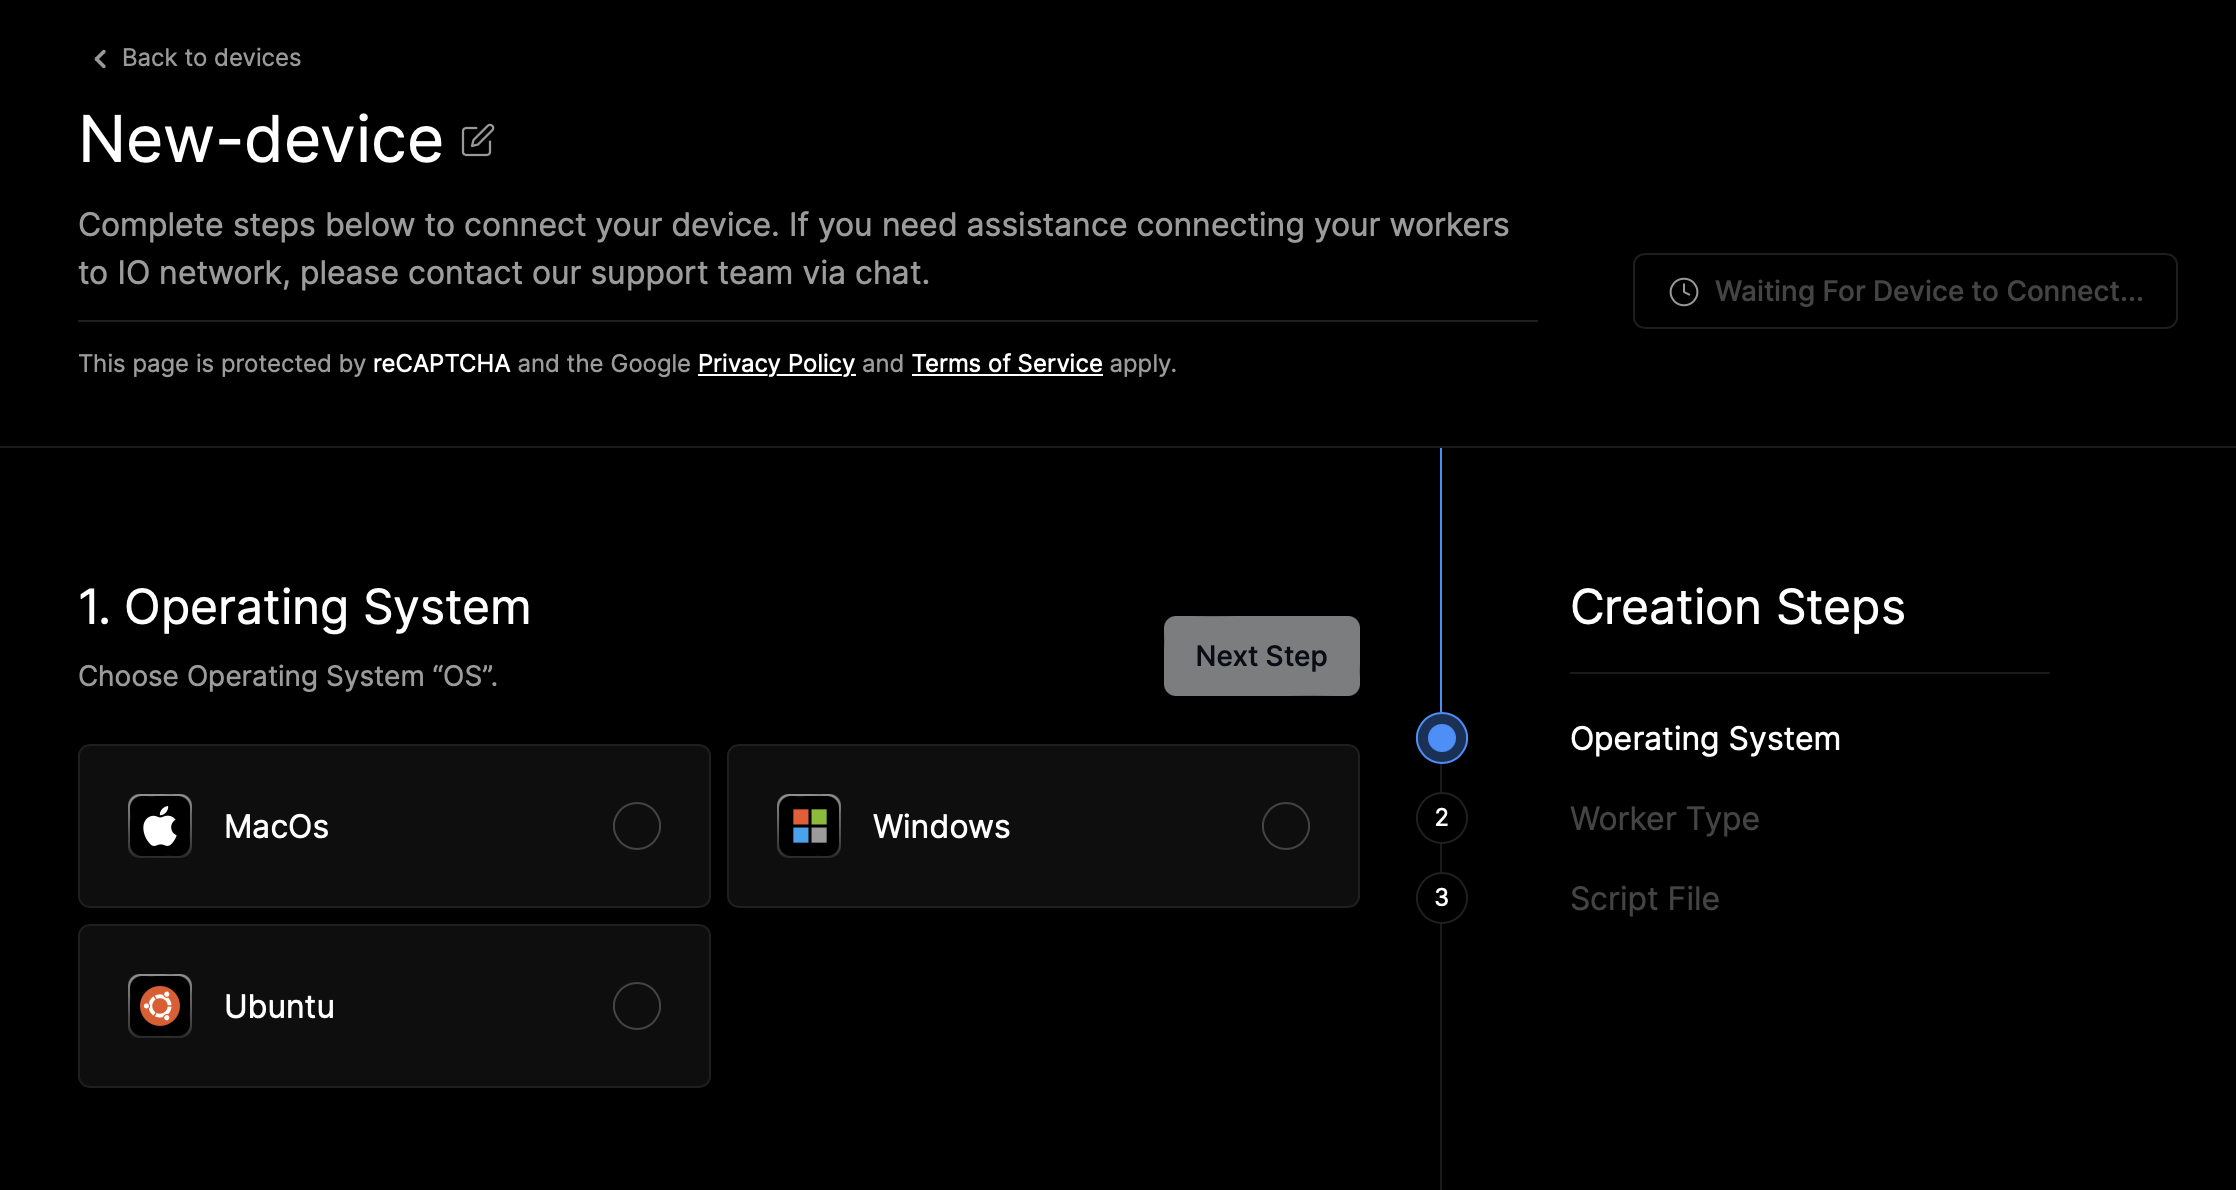Click 'Choose Operating System "OS".' text
Screen dimensions: 2236x1190
[x=288, y=676]
